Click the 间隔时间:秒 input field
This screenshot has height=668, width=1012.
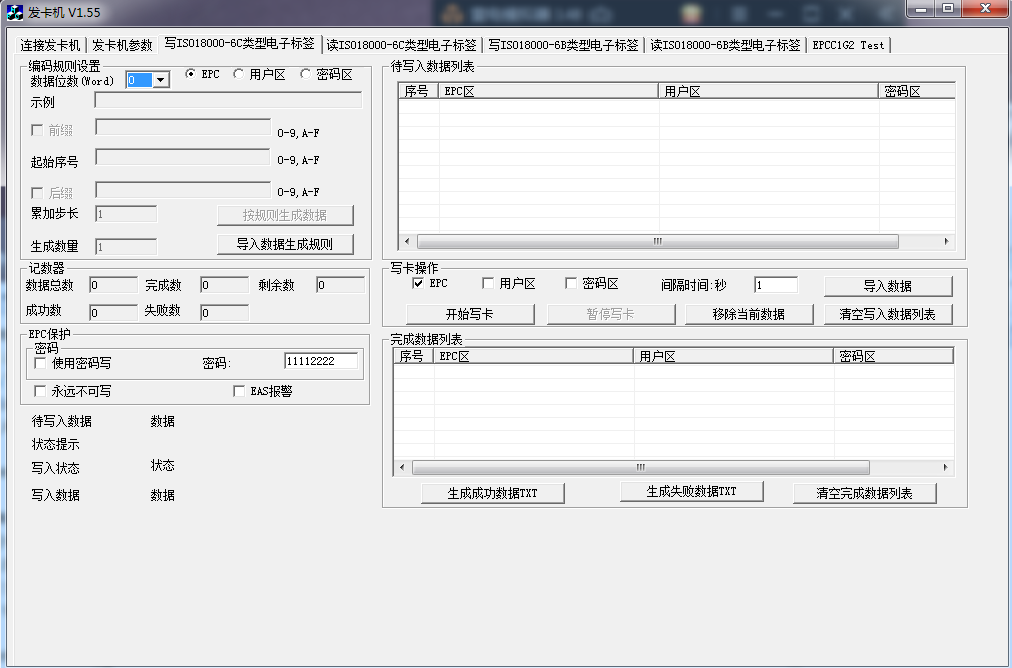click(x=776, y=285)
